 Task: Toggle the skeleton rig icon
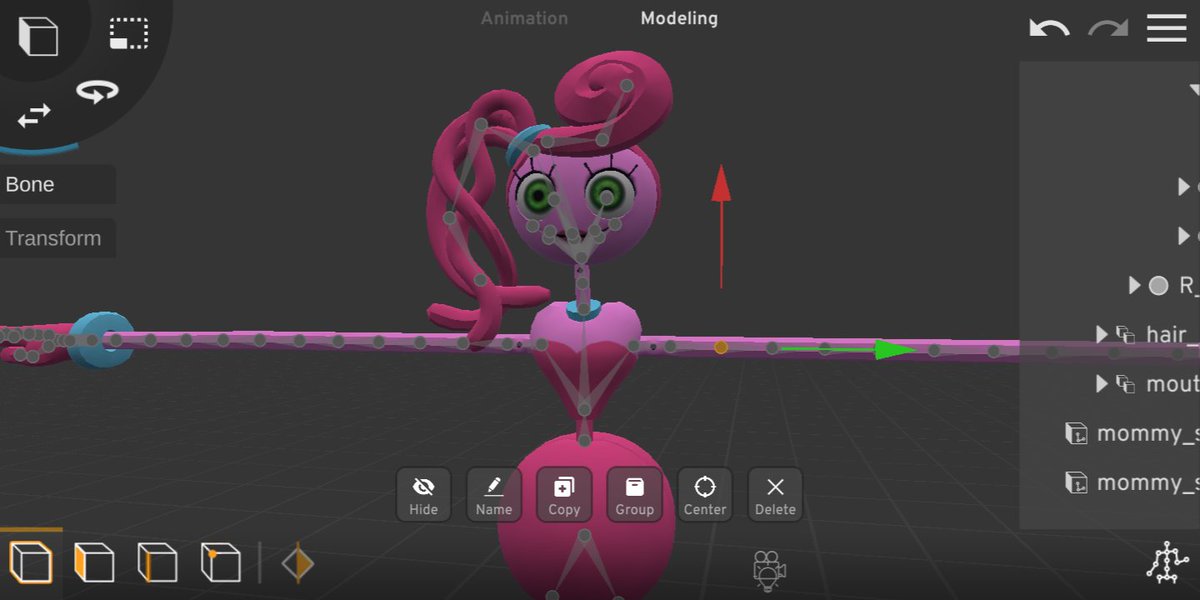tap(1166, 562)
